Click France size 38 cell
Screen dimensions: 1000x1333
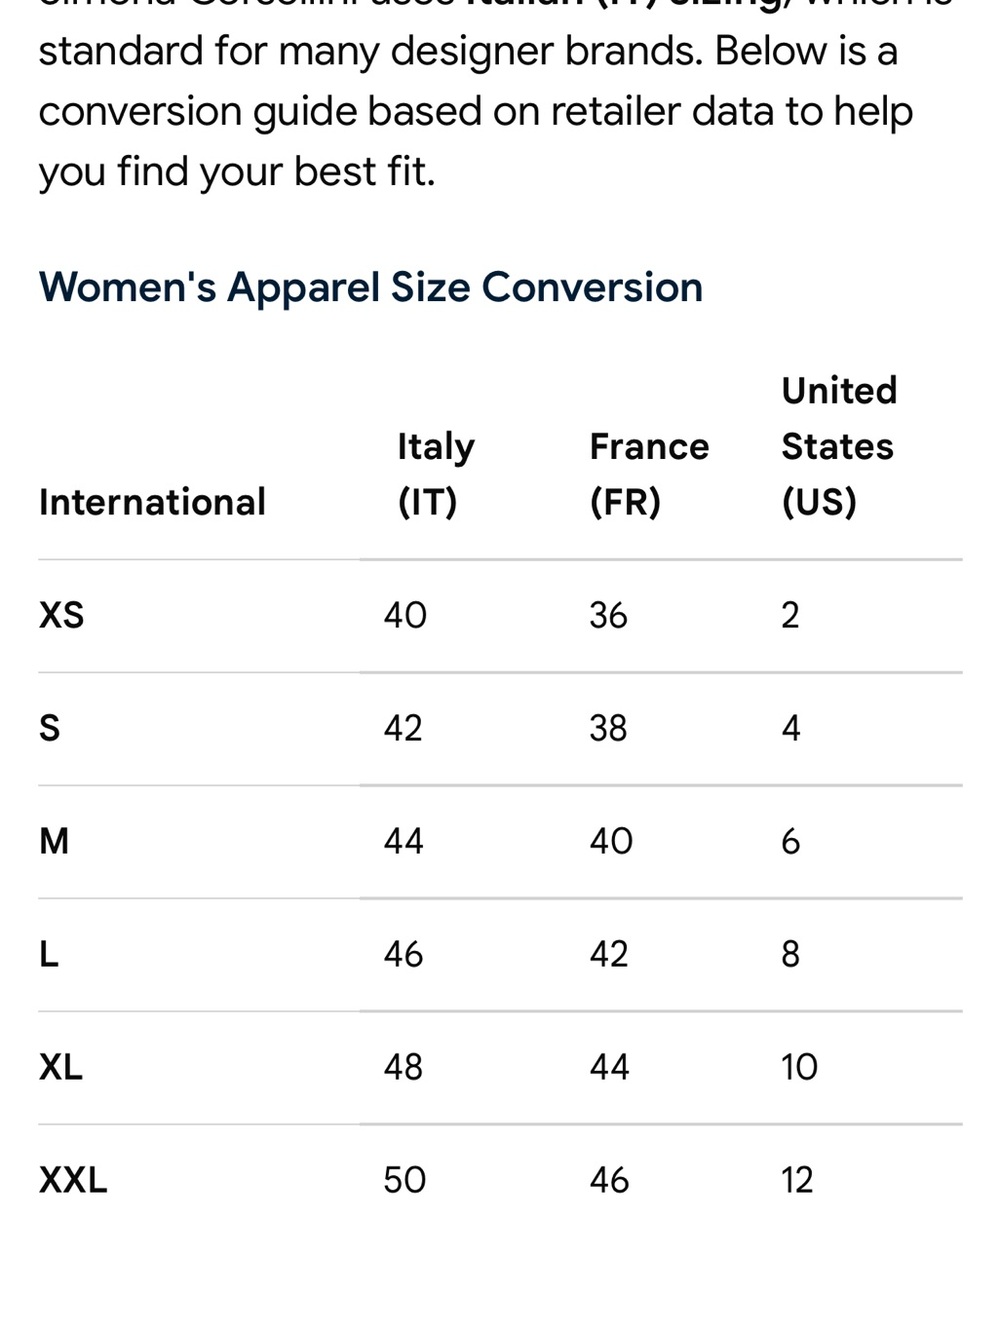point(608,728)
